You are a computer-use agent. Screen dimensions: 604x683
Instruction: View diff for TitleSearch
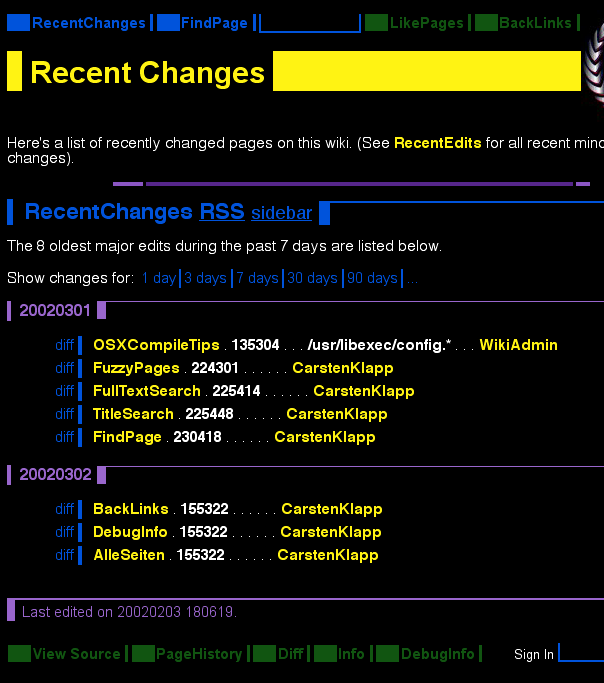(65, 414)
